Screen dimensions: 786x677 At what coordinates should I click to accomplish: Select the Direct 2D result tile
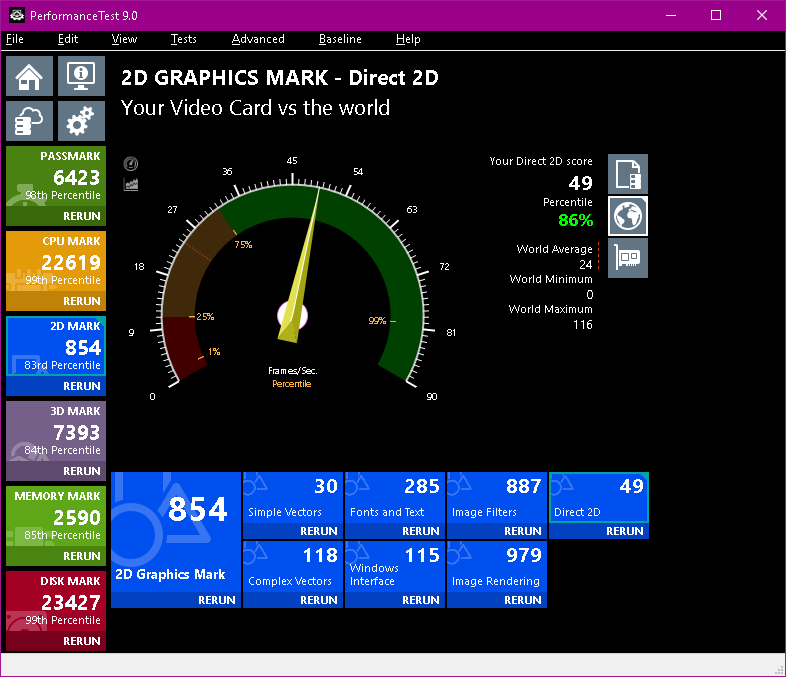tap(599, 498)
